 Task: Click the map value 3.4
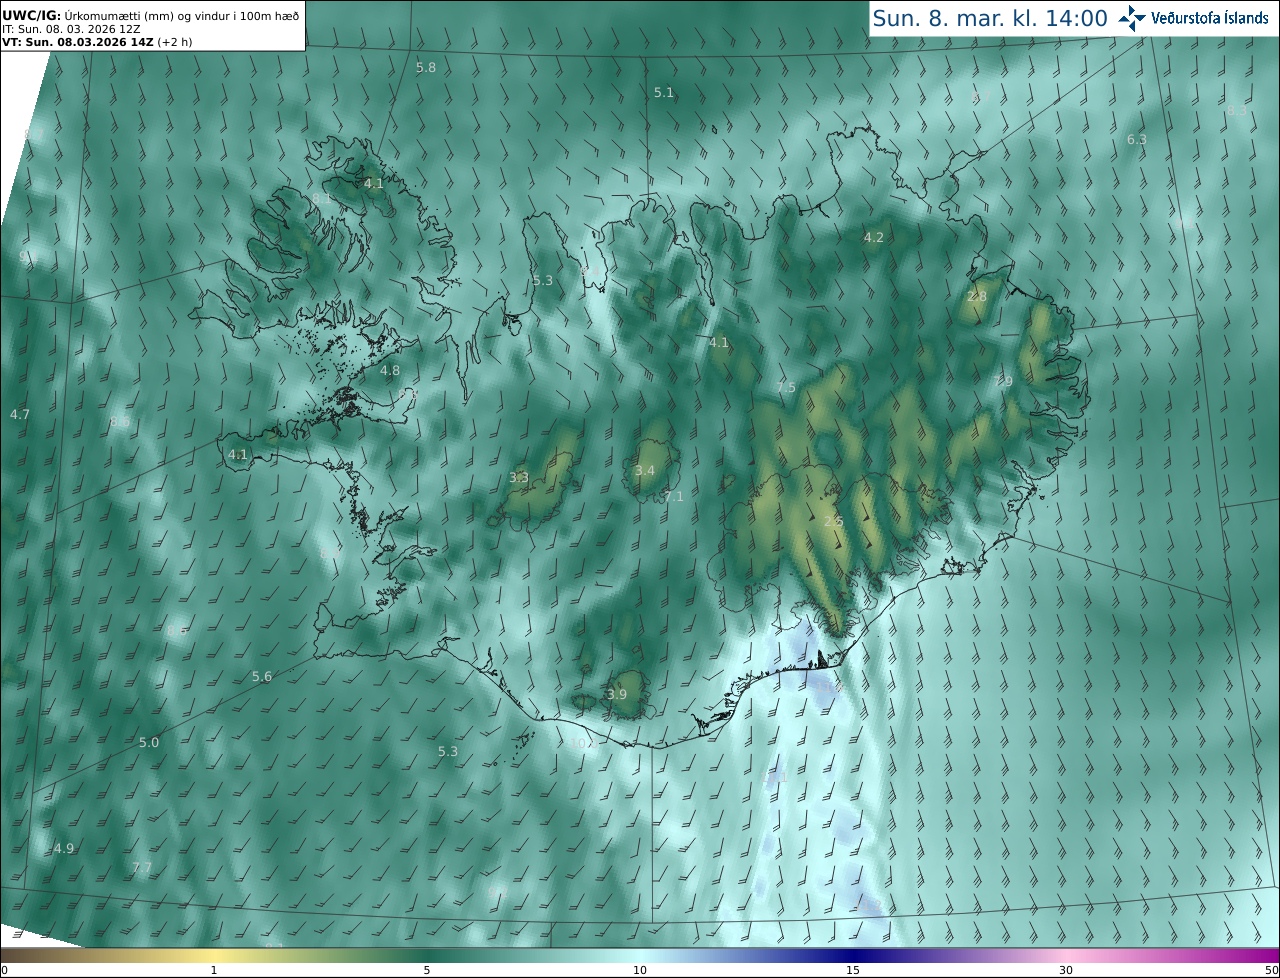point(645,470)
